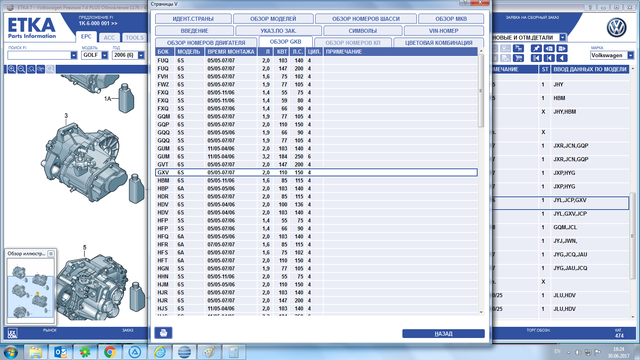Select the GVT gearbox code row
The height and width of the screenshot is (360, 640).
pyautogui.click(x=316, y=164)
